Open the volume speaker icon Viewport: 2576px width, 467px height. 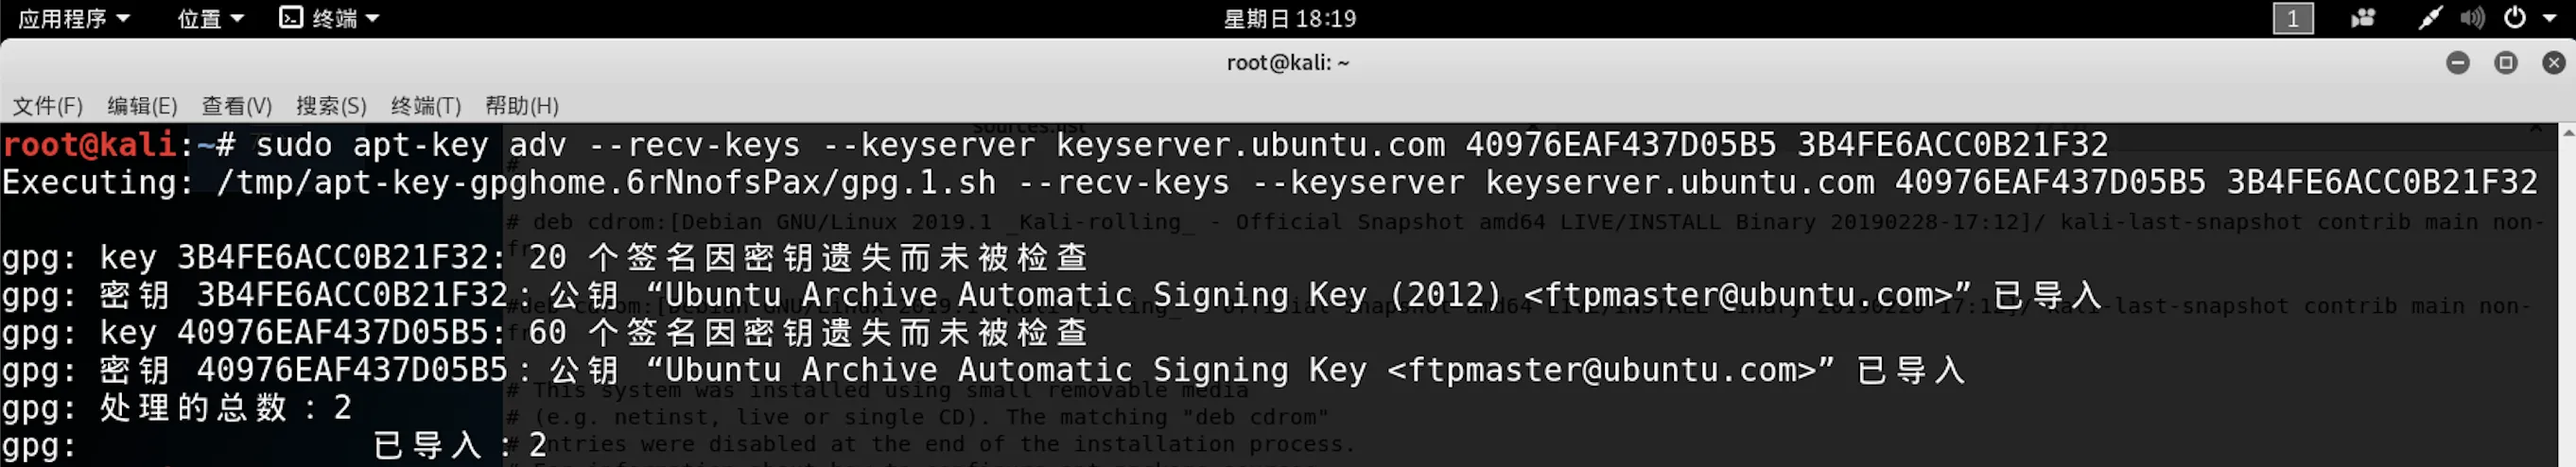coord(2472,18)
